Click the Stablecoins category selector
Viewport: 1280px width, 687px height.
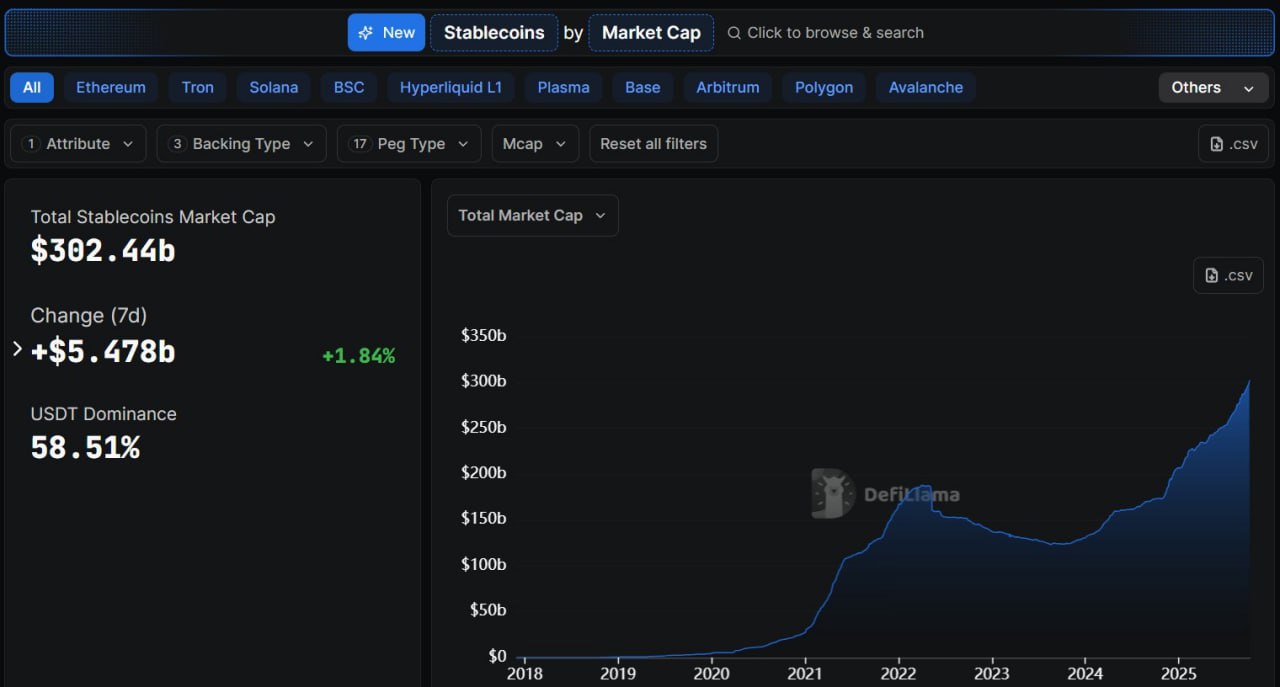tap(494, 33)
